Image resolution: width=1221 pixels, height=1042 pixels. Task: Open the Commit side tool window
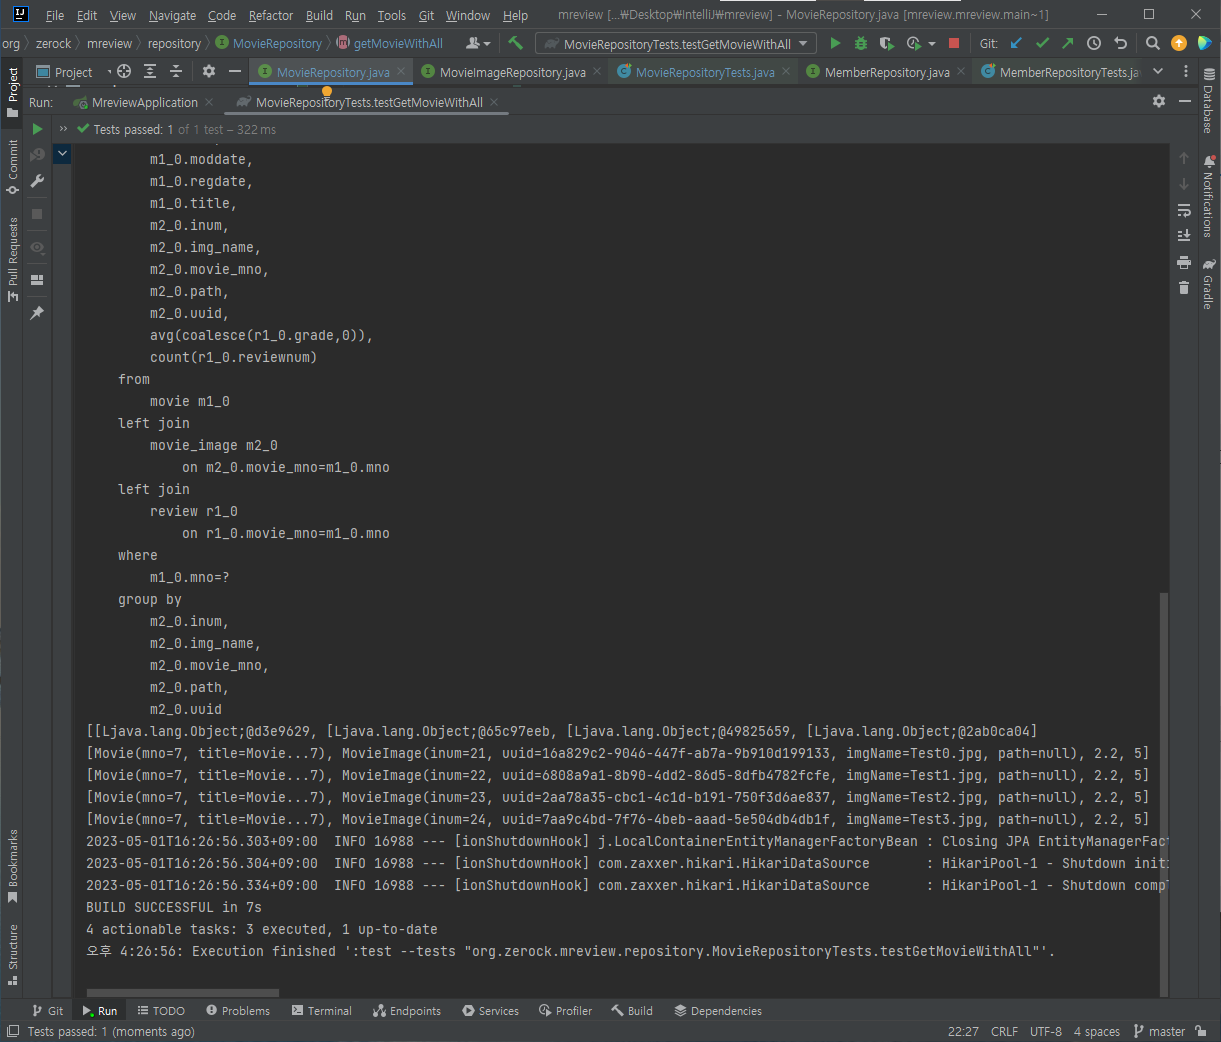point(13,166)
